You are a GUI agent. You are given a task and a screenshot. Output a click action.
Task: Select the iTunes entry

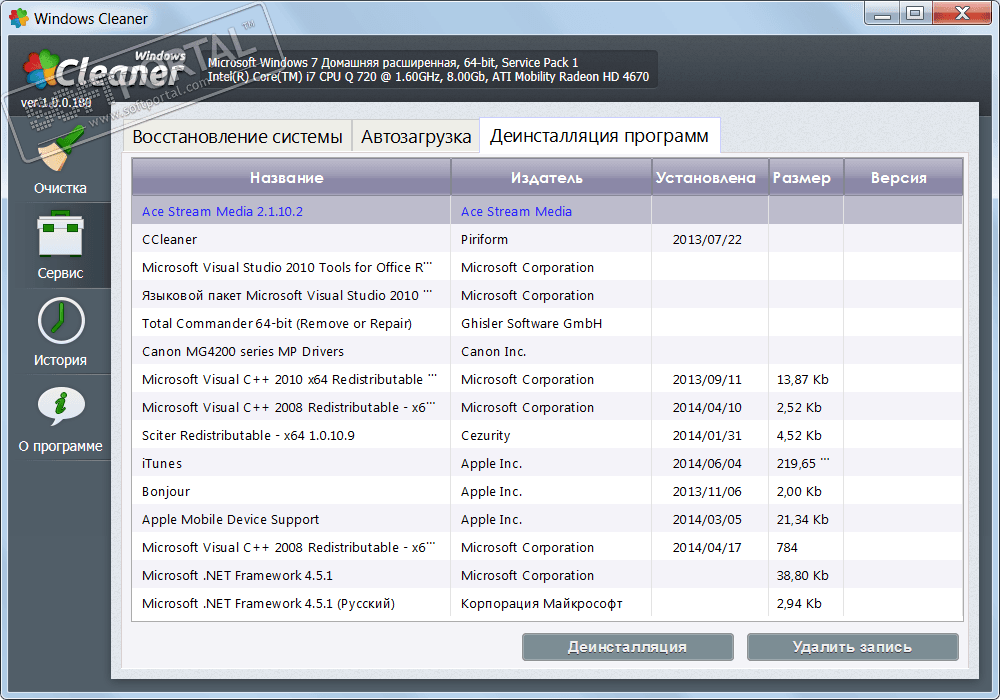[547, 463]
